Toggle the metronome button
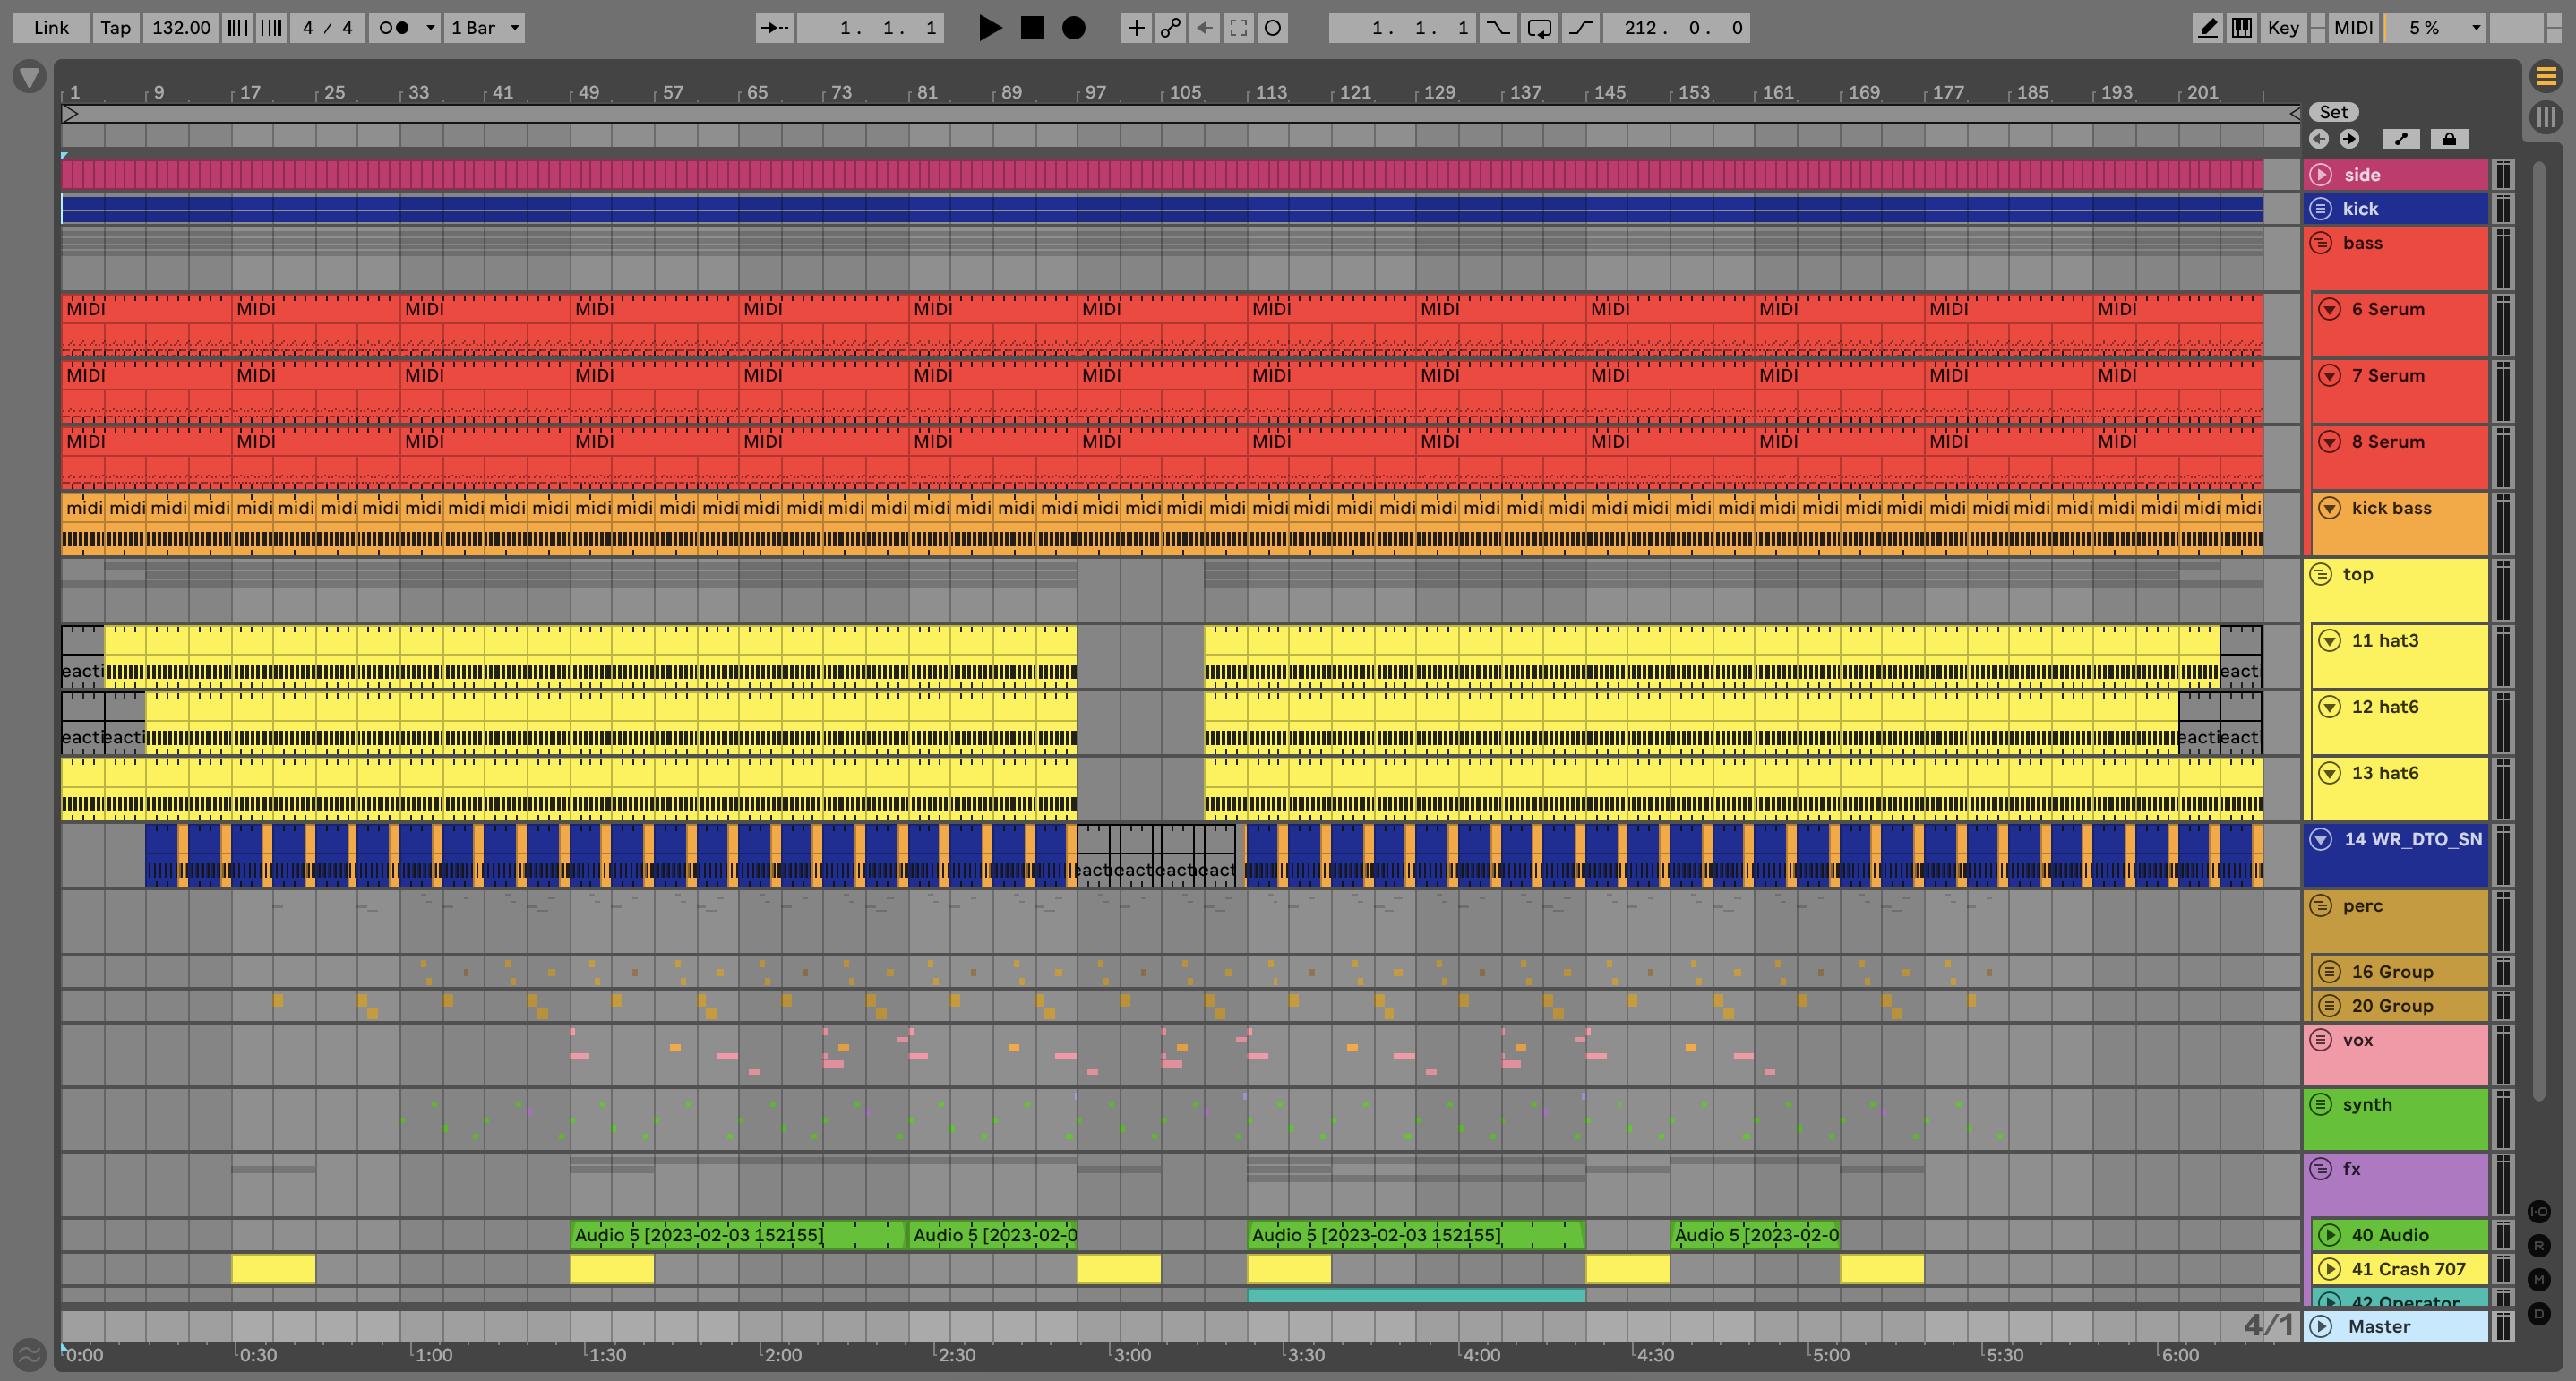2576x1381 pixels. pyautogui.click(x=394, y=28)
